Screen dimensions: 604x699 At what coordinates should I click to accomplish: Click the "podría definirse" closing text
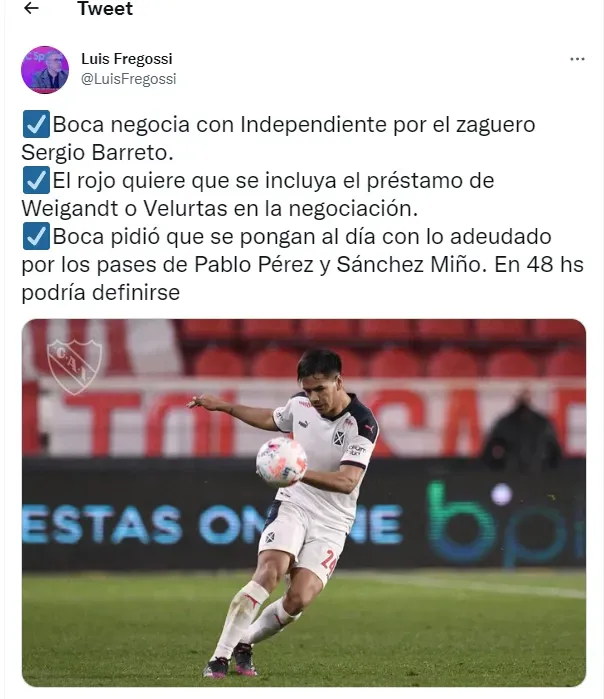[x=101, y=293]
